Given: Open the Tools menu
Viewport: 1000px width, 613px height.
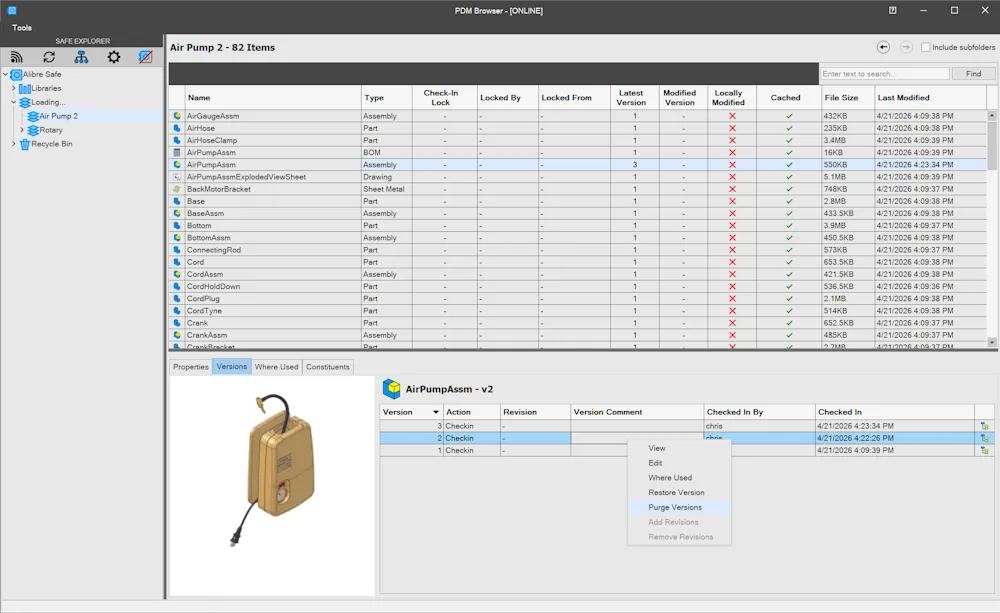Looking at the screenshot, I should pyautogui.click(x=22, y=28).
